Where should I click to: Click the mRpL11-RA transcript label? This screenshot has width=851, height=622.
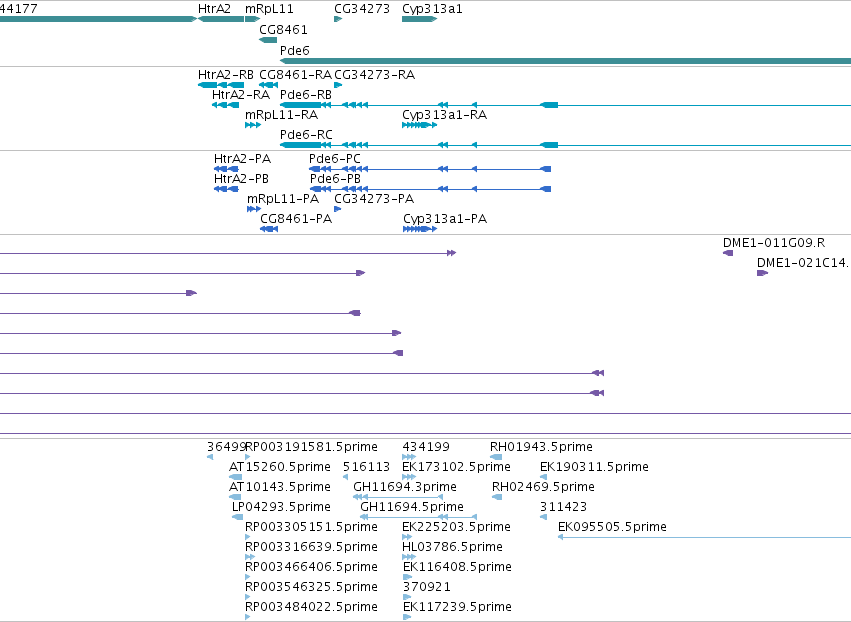pos(282,115)
